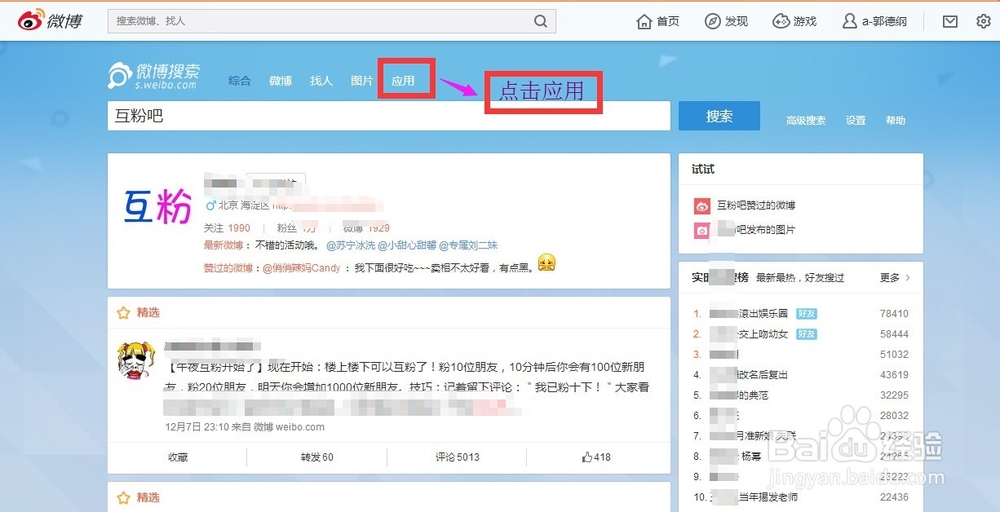Click the Weibo logo in top bar
This screenshot has height=512, width=1000.
[x=50, y=20]
